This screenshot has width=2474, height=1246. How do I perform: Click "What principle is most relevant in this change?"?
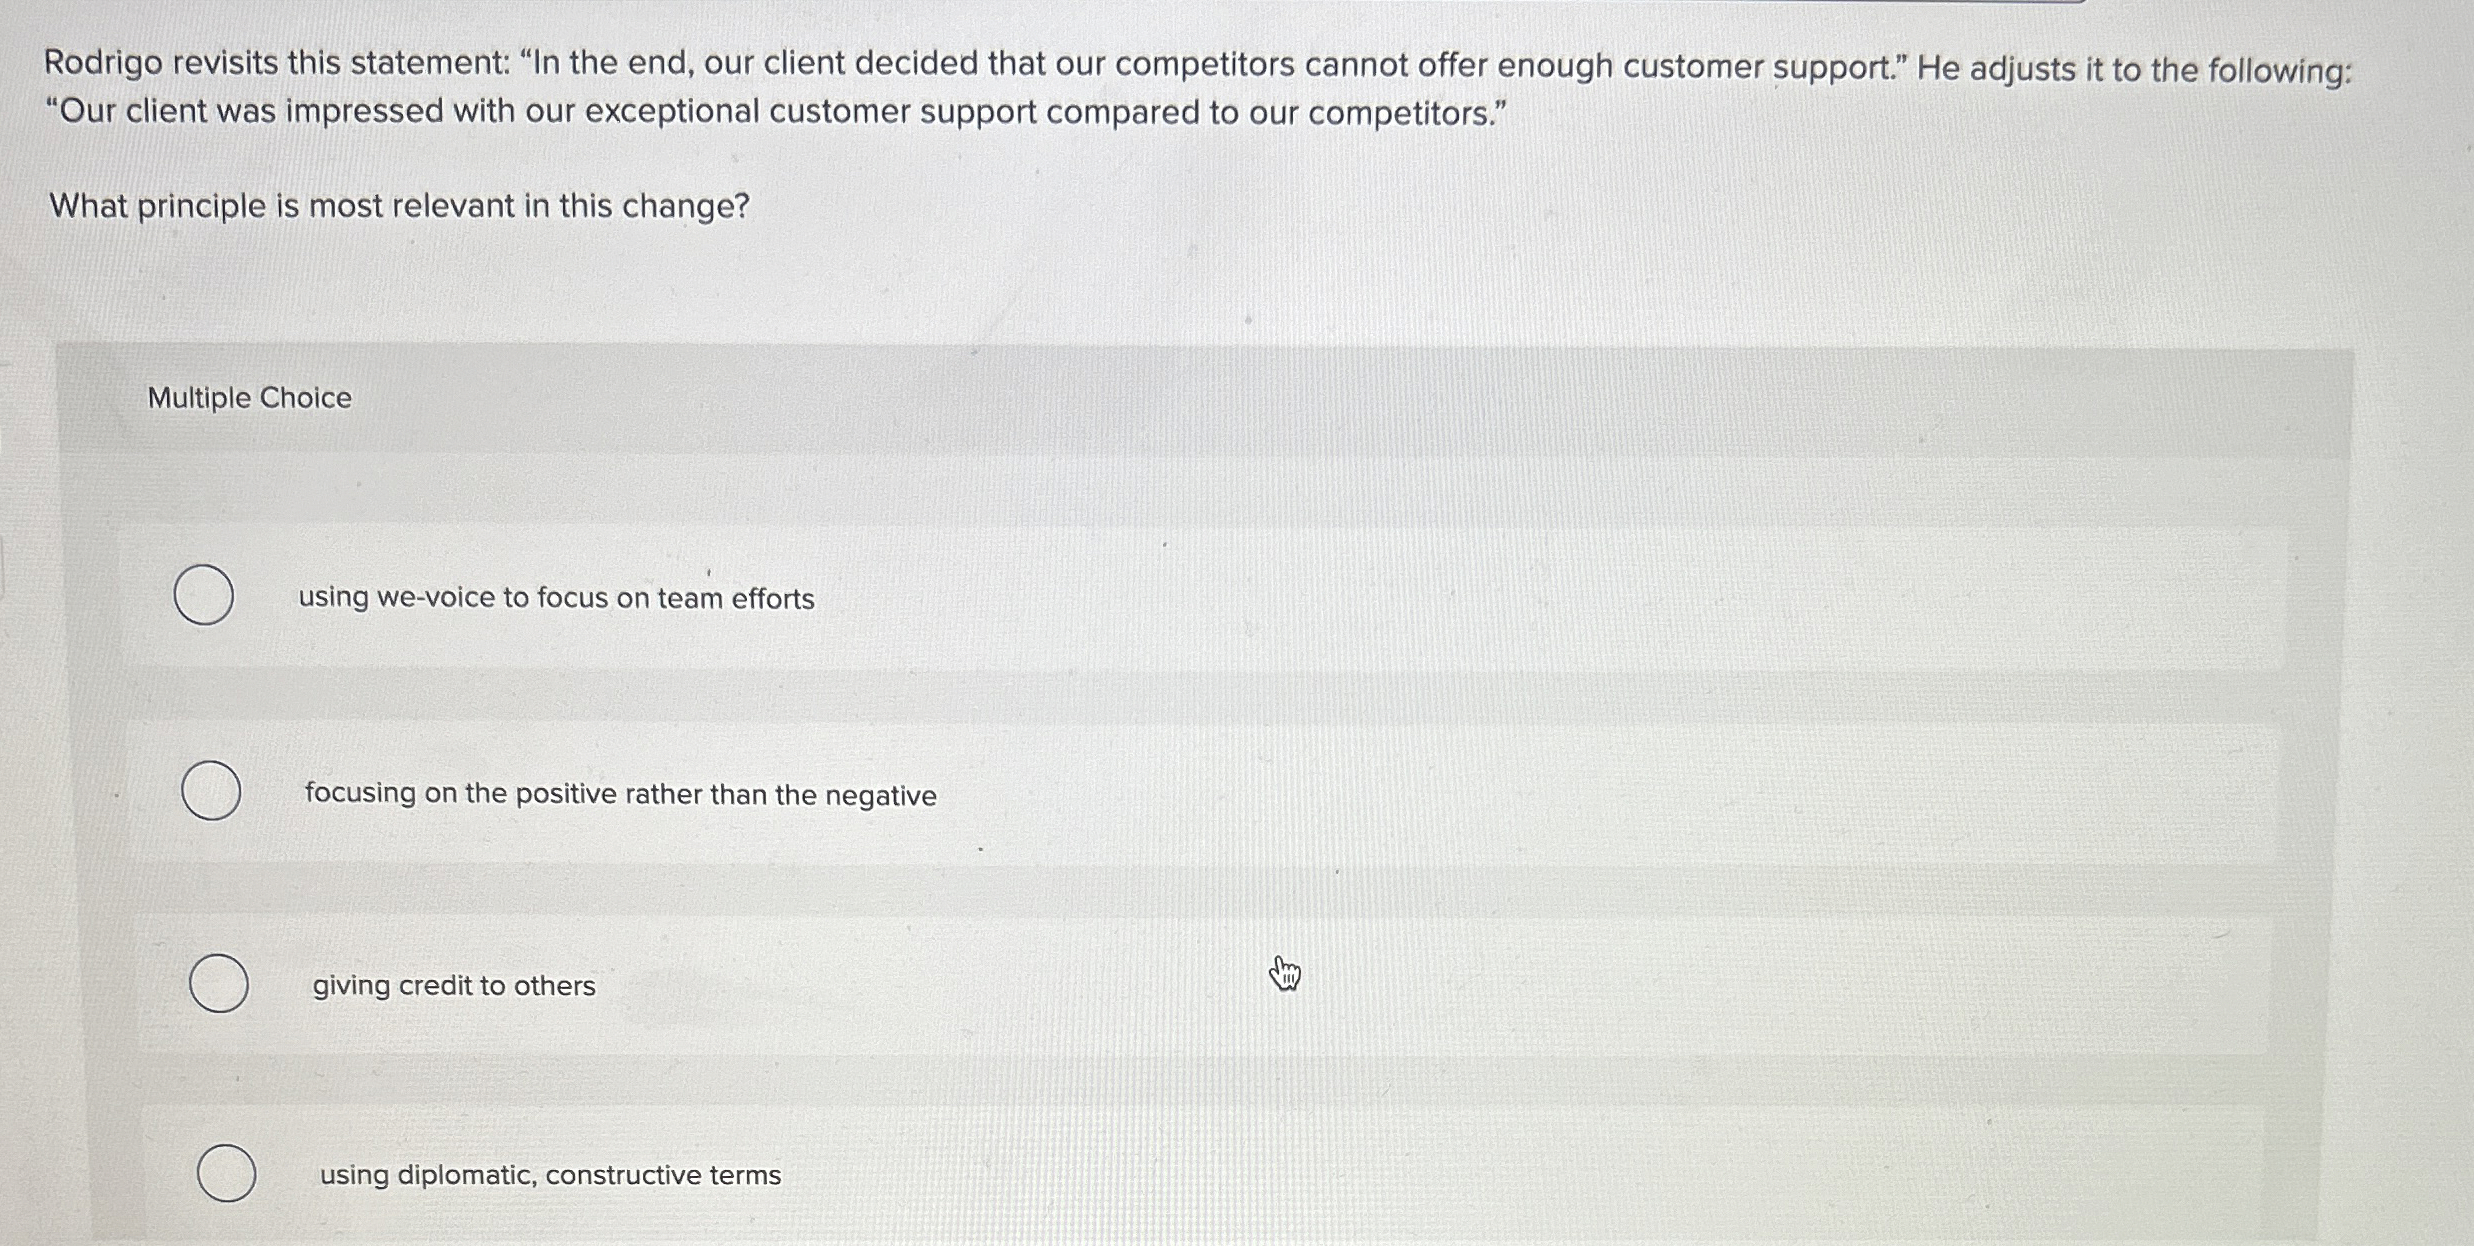click(x=399, y=205)
